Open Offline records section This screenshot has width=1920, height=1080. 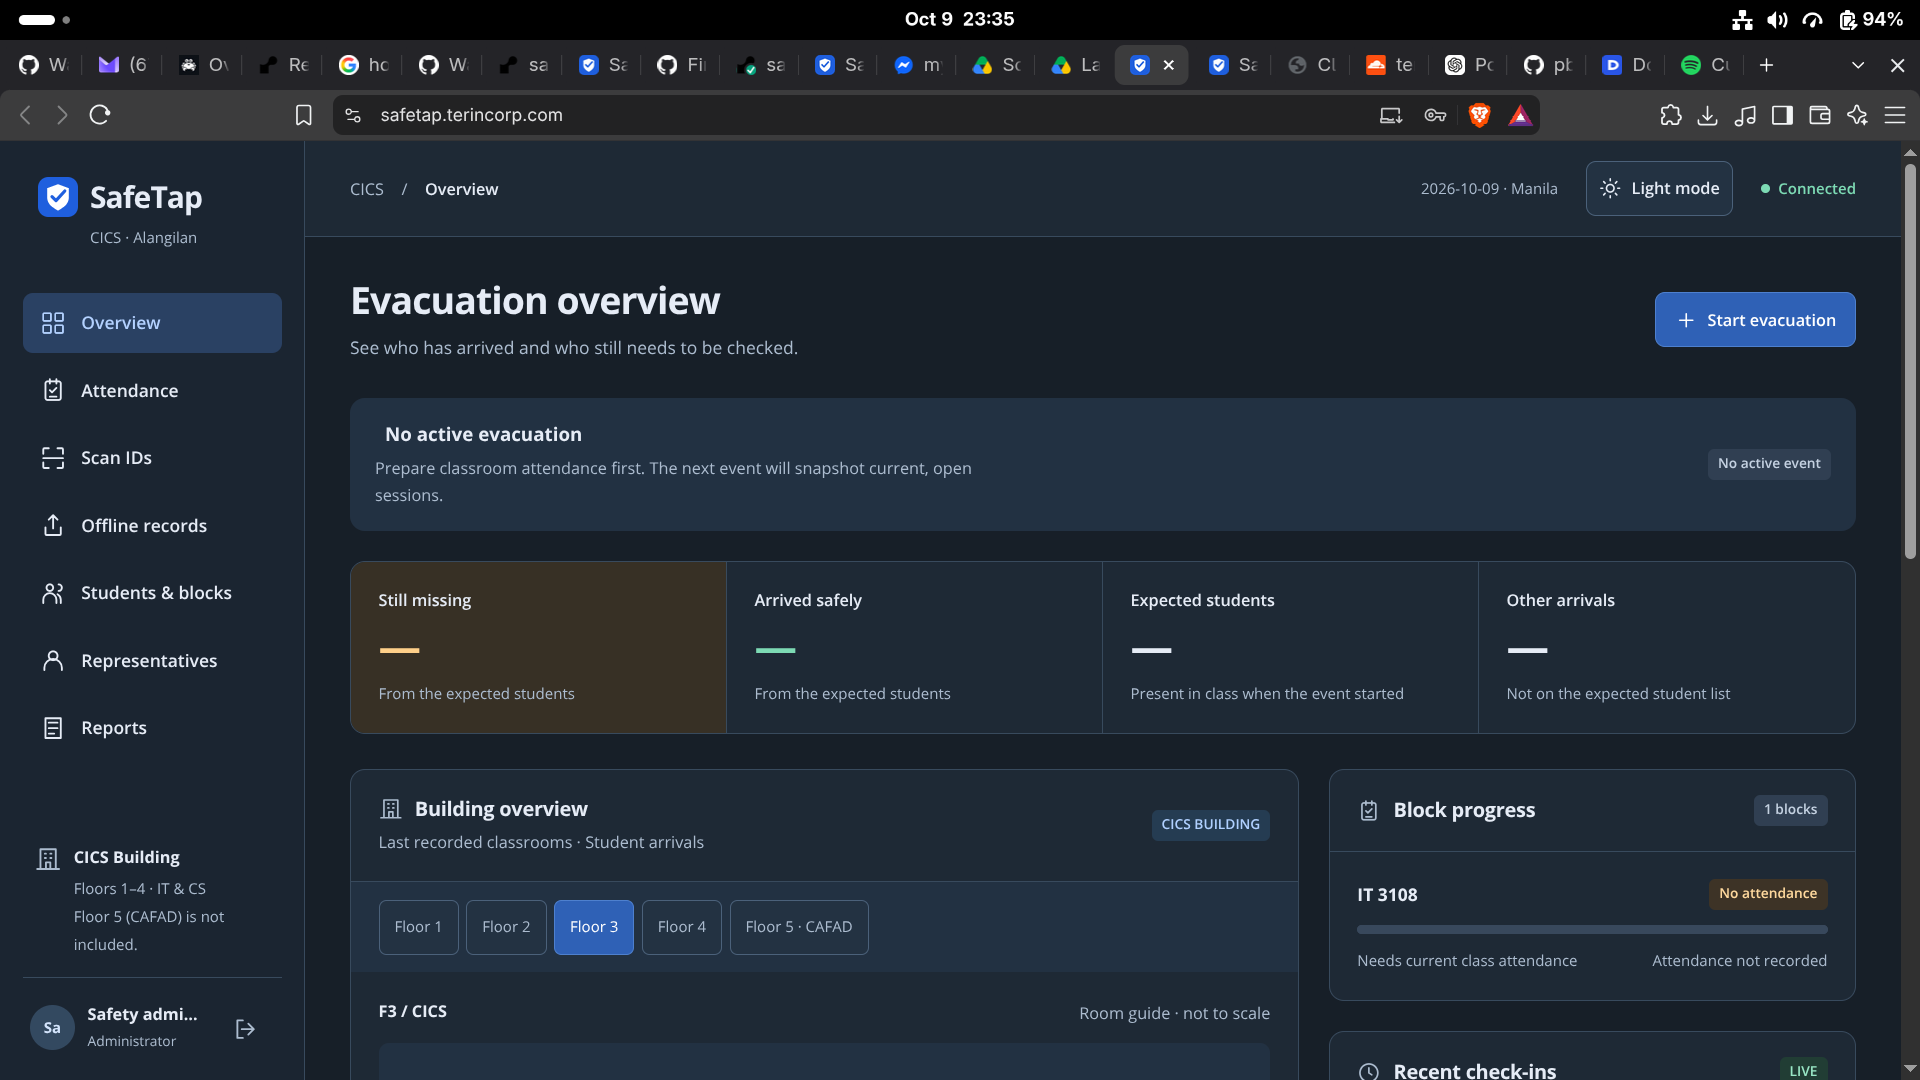point(152,526)
